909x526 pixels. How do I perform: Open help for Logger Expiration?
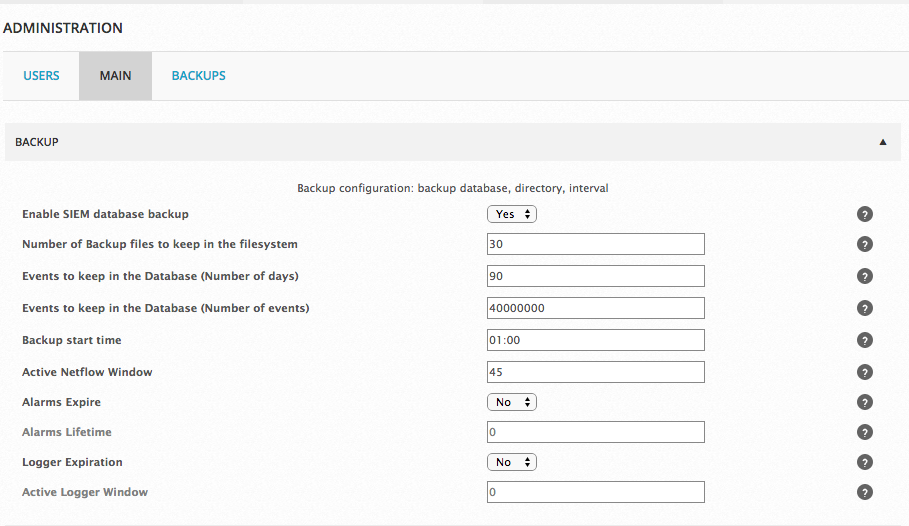pyautogui.click(x=864, y=462)
